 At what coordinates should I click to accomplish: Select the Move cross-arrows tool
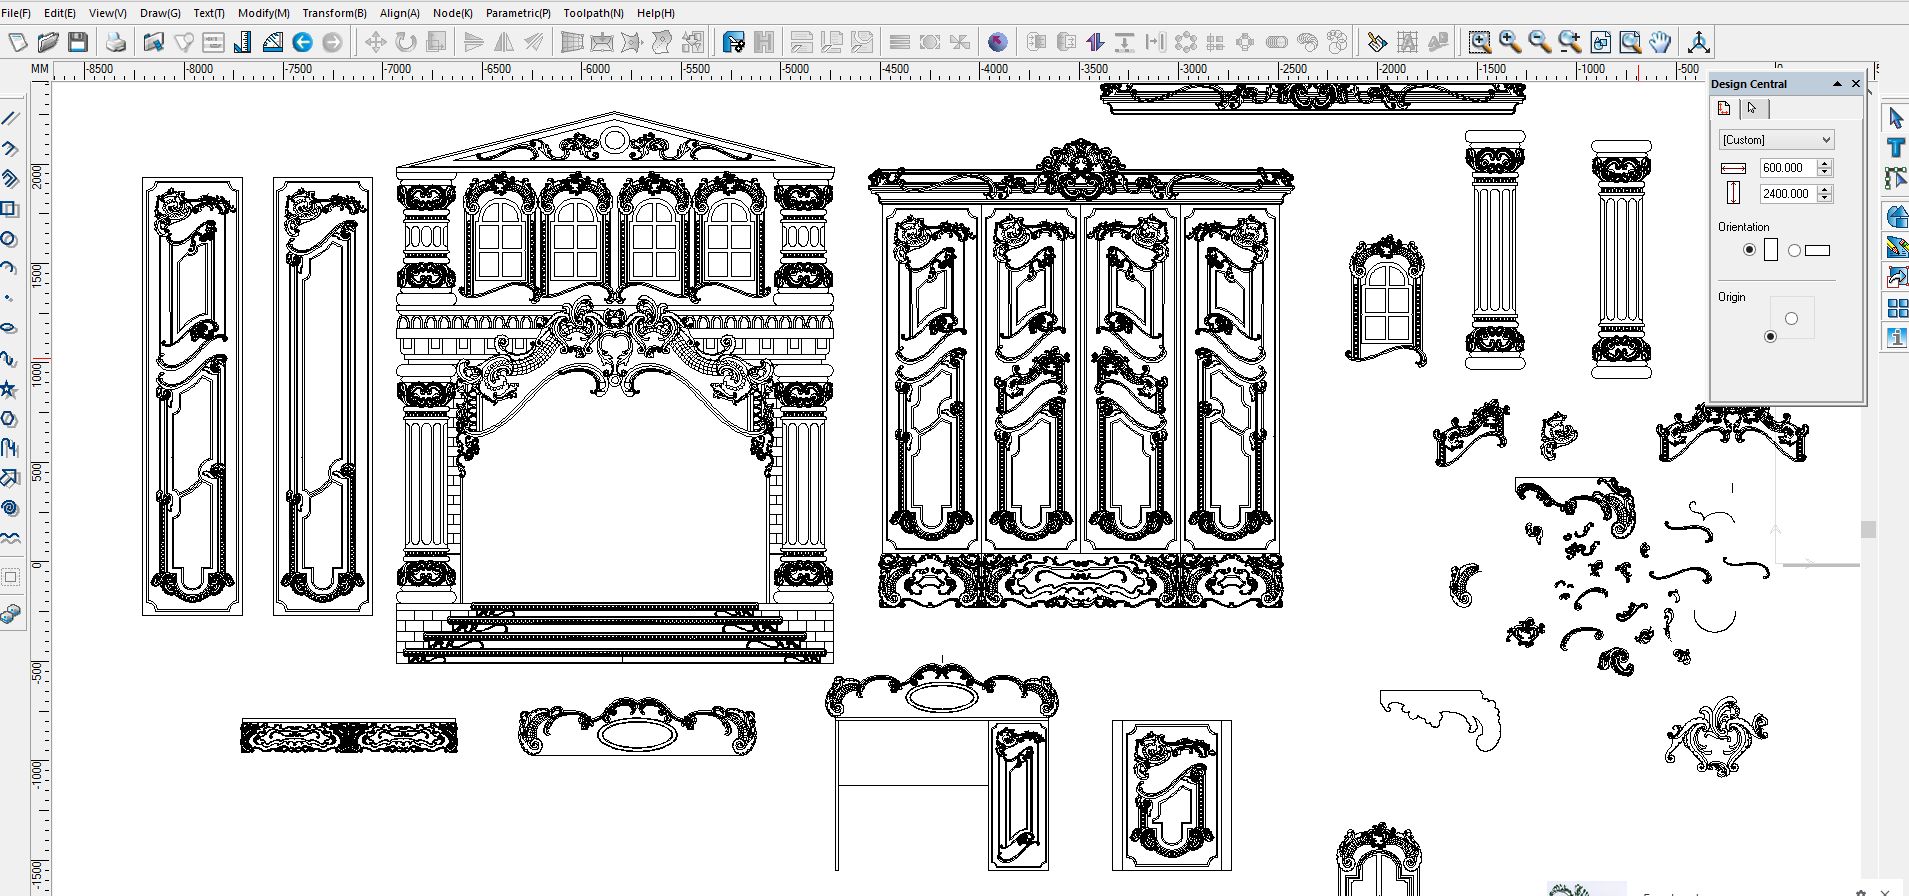pyautogui.click(x=375, y=42)
